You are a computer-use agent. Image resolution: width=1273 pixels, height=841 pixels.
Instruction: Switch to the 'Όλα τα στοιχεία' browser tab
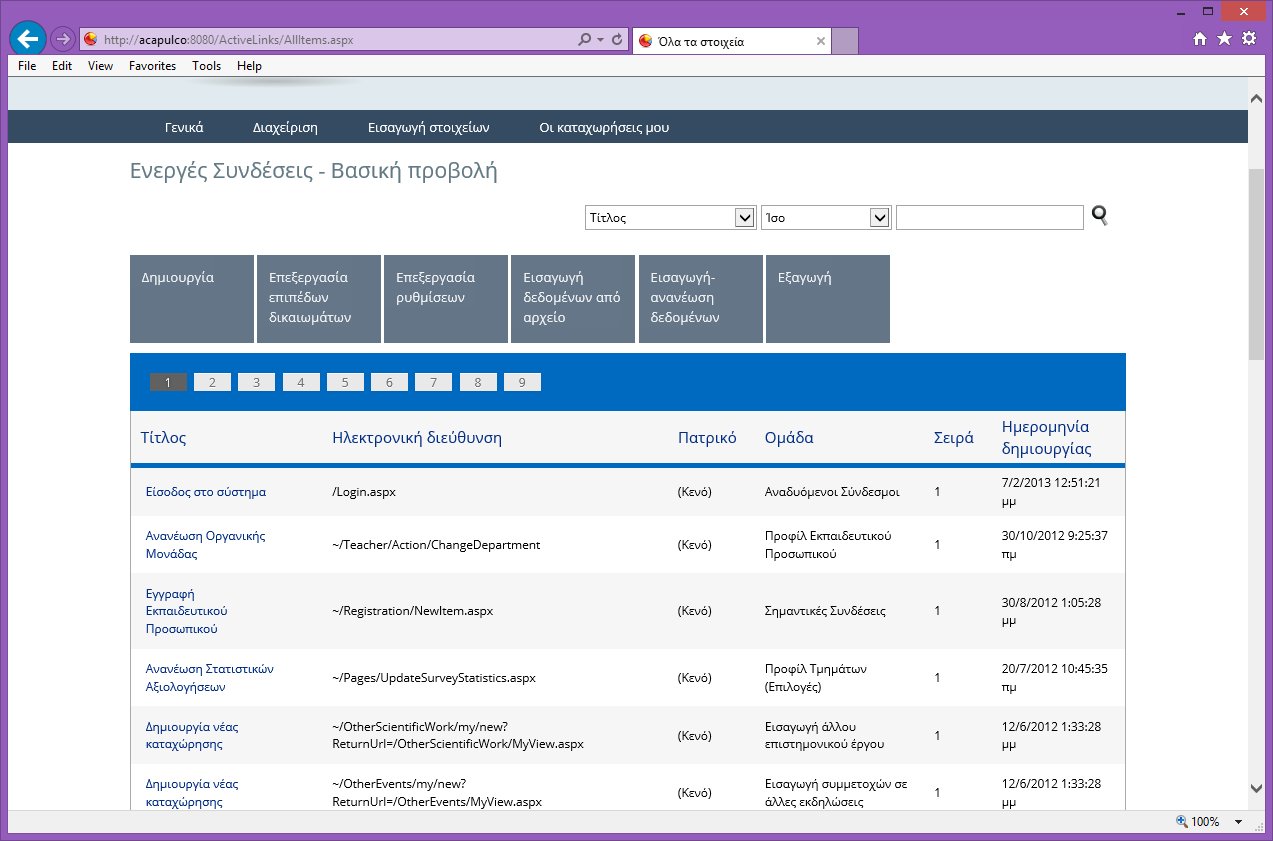[x=732, y=41]
